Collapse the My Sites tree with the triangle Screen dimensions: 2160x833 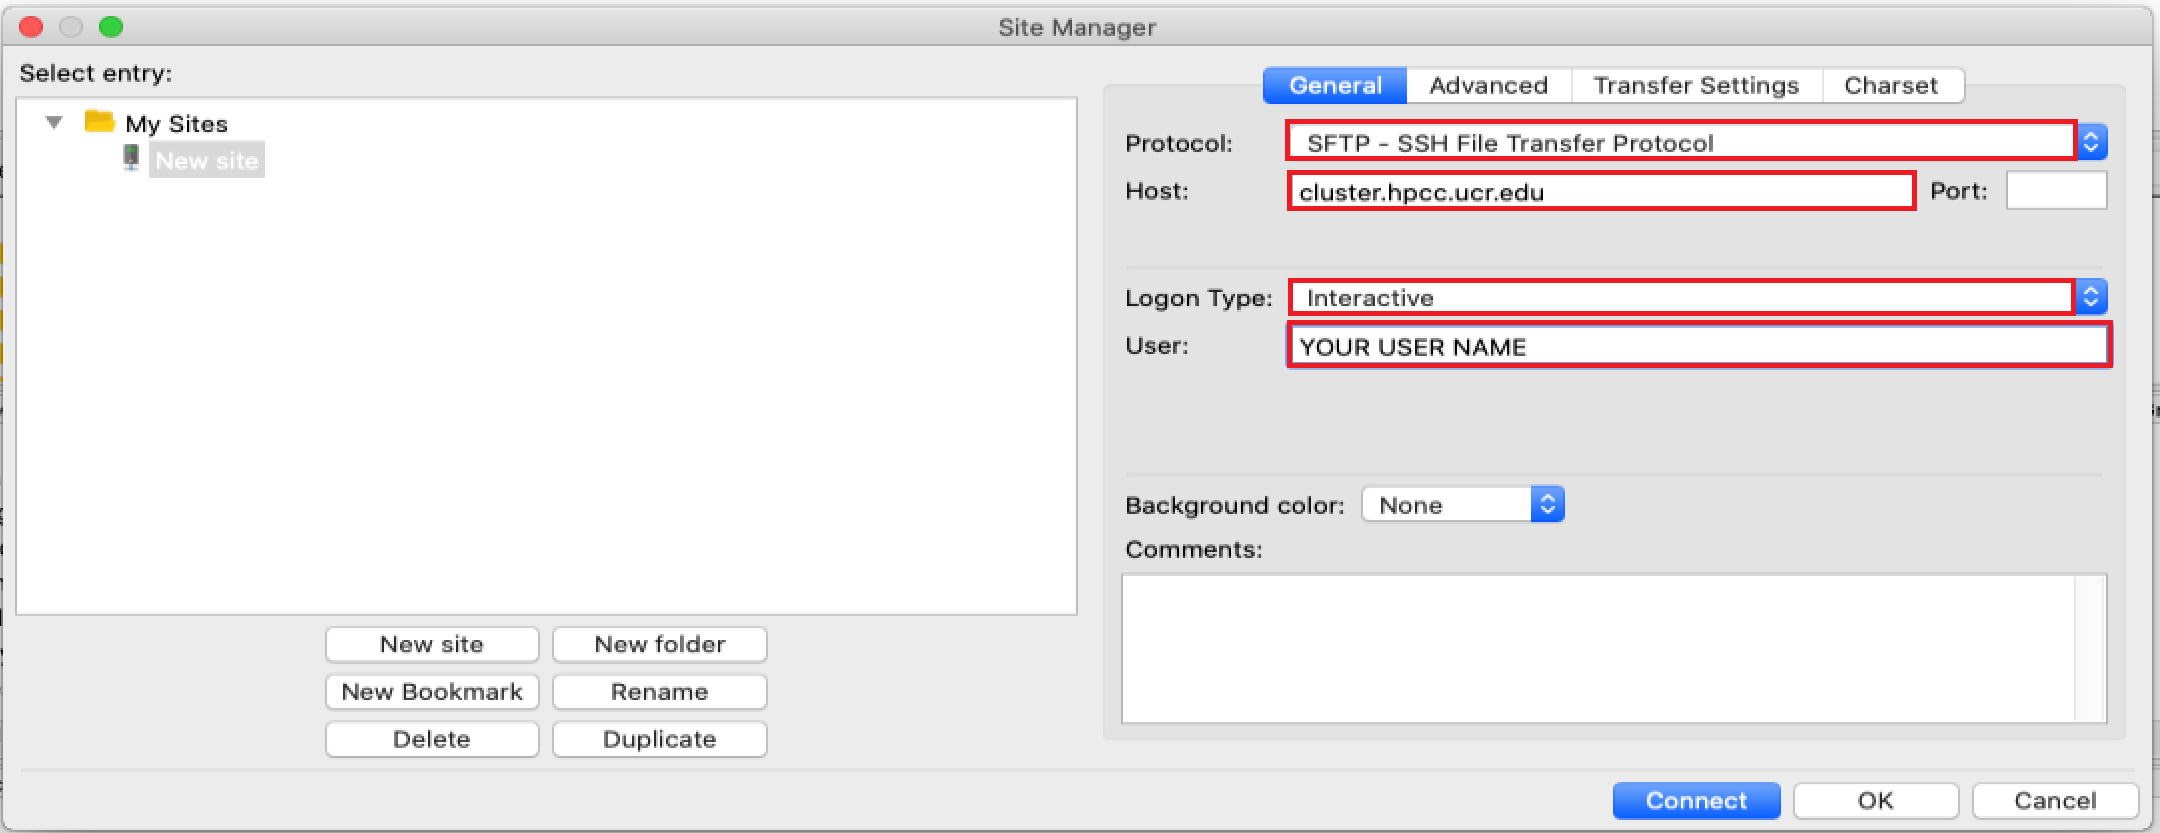[54, 123]
